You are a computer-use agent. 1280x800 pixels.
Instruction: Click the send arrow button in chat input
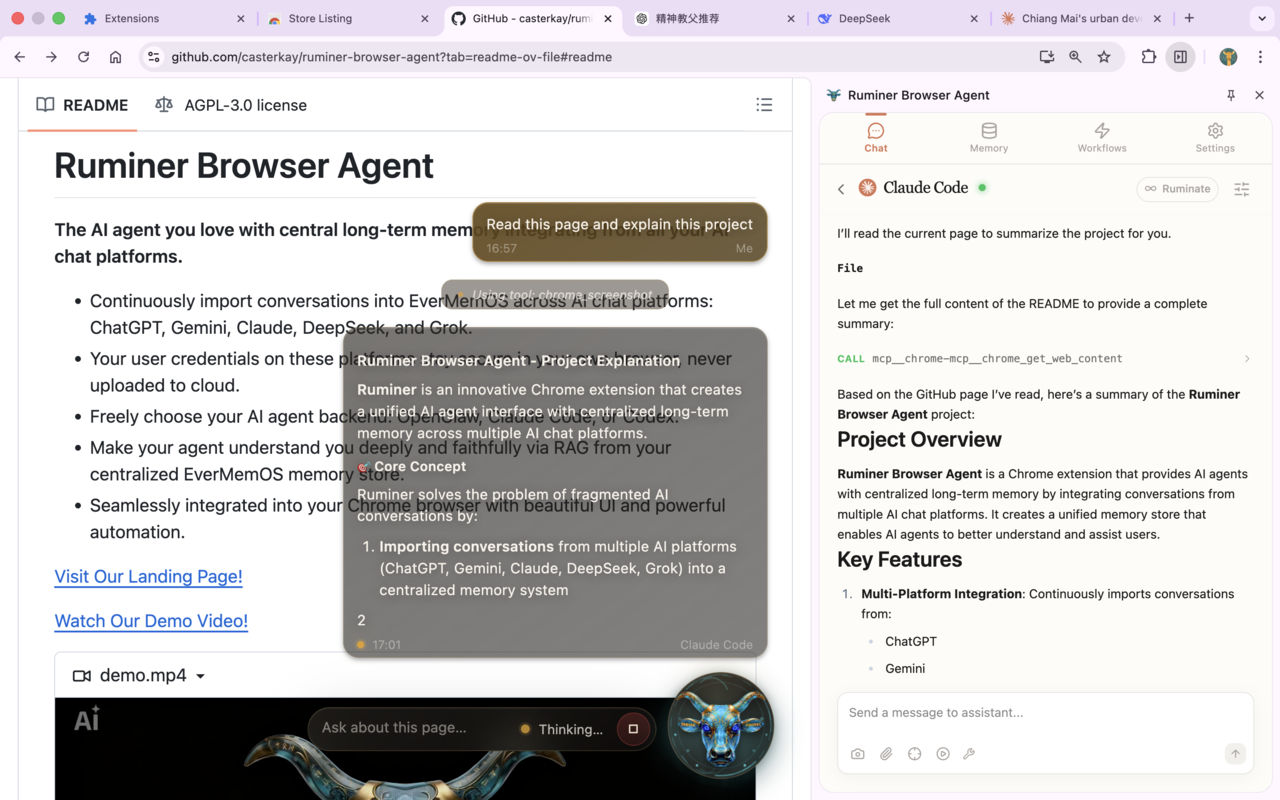(1235, 754)
